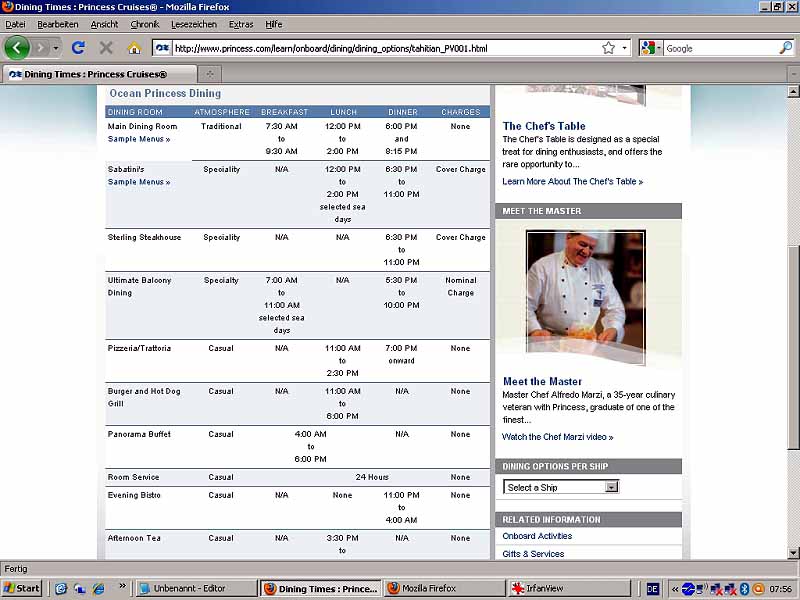The width and height of the screenshot is (800, 600).
Task: Open the Lesezeichen menu
Action: (x=194, y=24)
